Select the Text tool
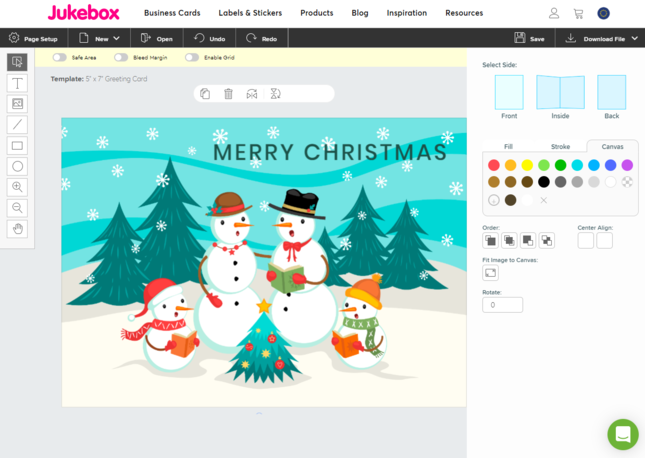Screen dimensions: 645x458 point(17,83)
